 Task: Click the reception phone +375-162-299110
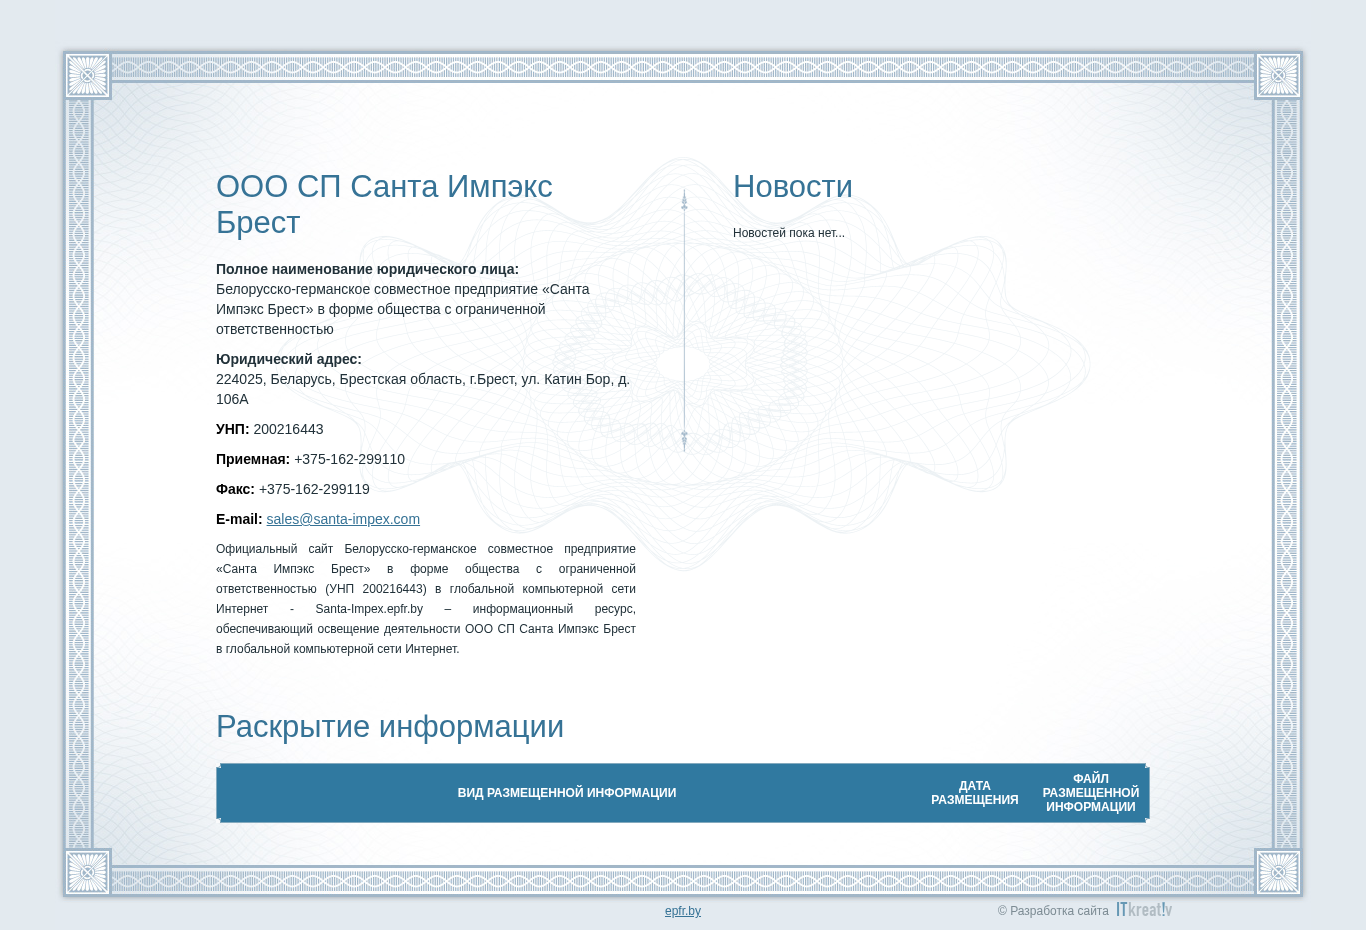coord(349,459)
